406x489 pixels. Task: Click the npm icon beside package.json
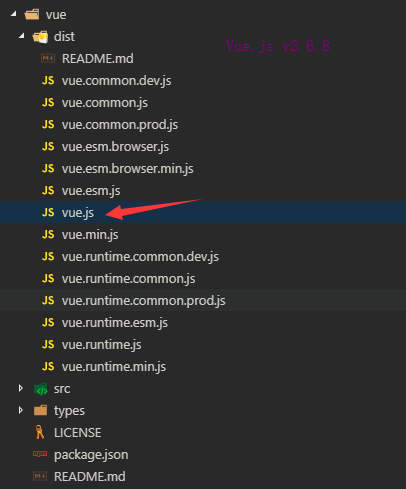point(40,454)
